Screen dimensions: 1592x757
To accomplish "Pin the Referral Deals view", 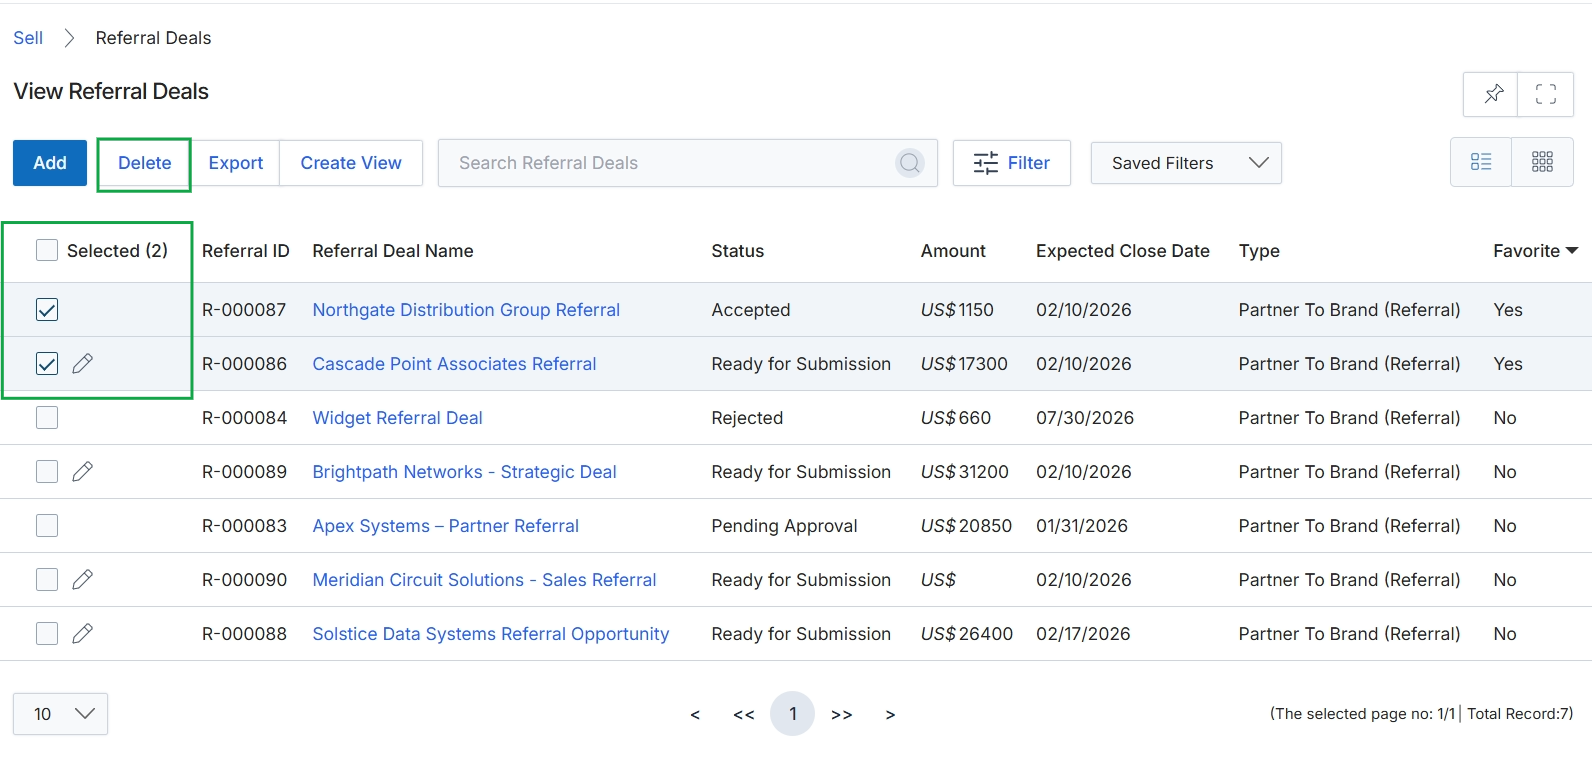I will coord(1491,94).
